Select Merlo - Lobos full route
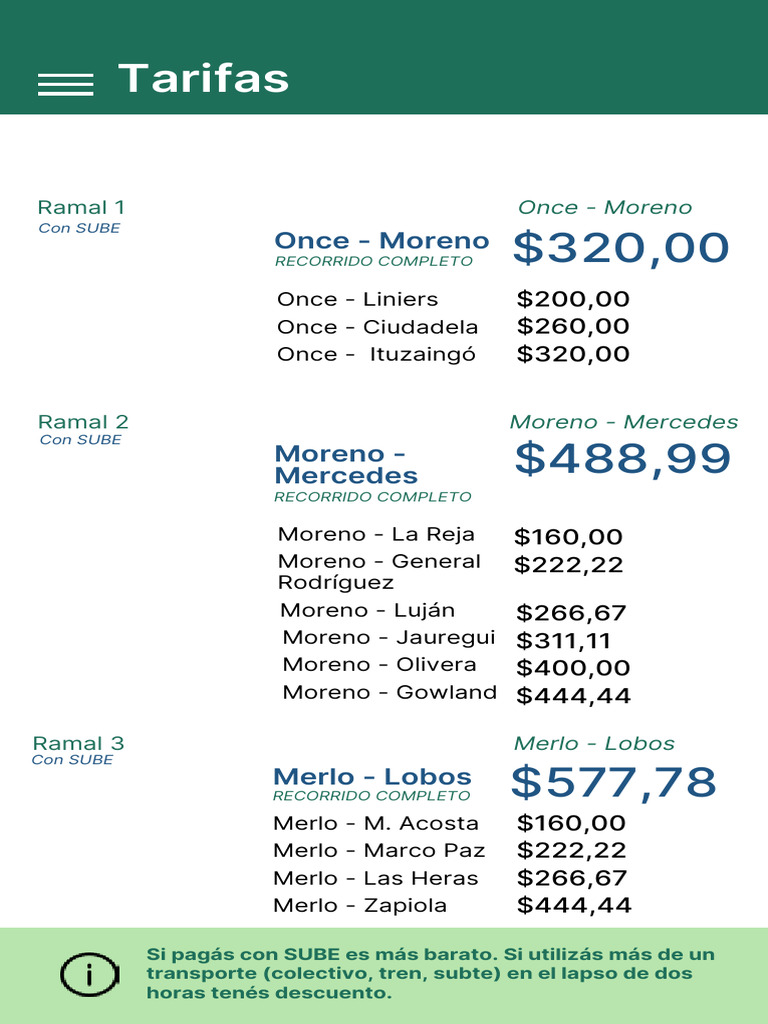Viewport: 768px width, 1024px height. click(x=372, y=777)
